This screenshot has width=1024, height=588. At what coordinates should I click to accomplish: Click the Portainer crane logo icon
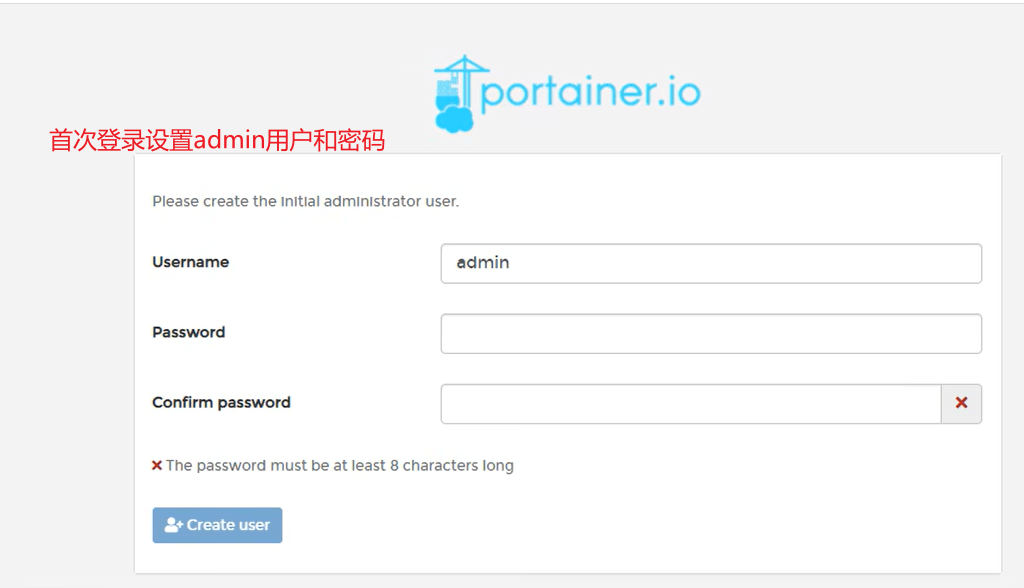coord(461,93)
